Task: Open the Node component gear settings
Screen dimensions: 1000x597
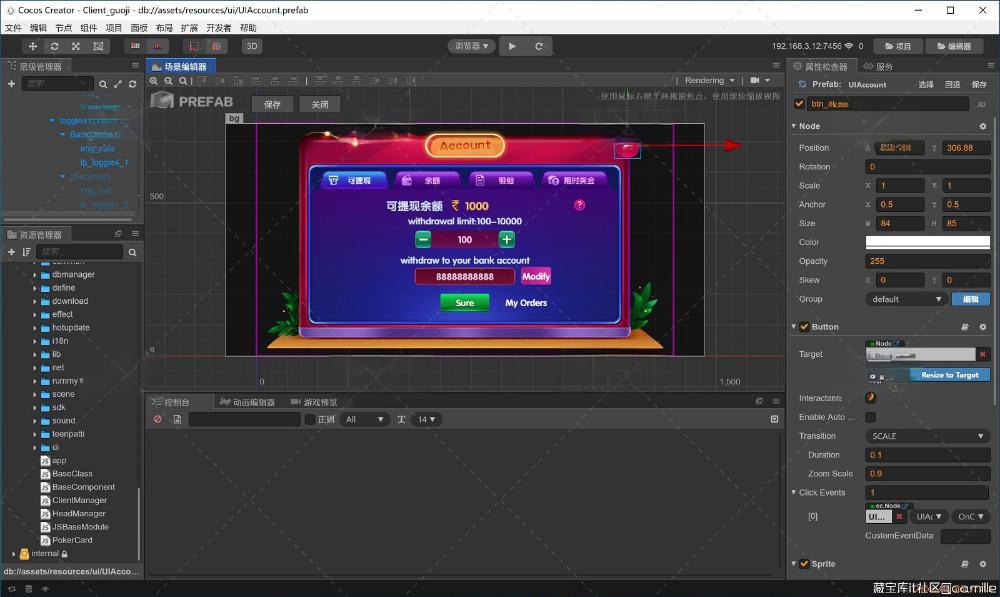Action: tap(982, 126)
